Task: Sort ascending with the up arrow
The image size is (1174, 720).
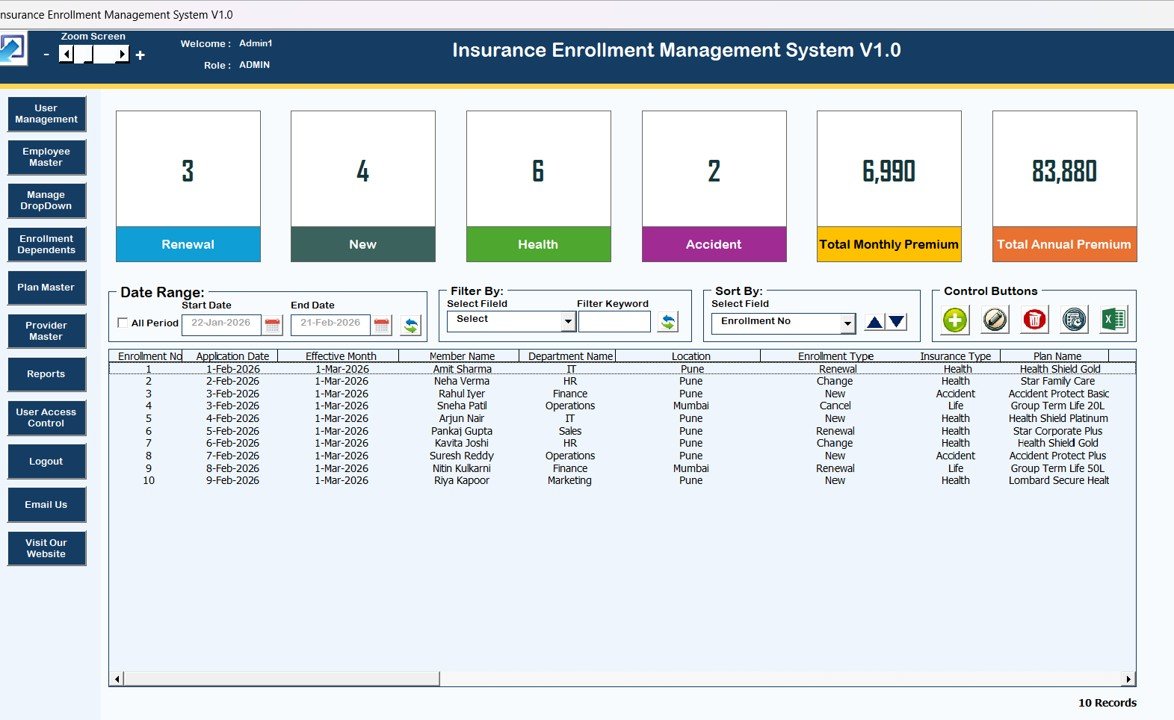Action: point(875,322)
